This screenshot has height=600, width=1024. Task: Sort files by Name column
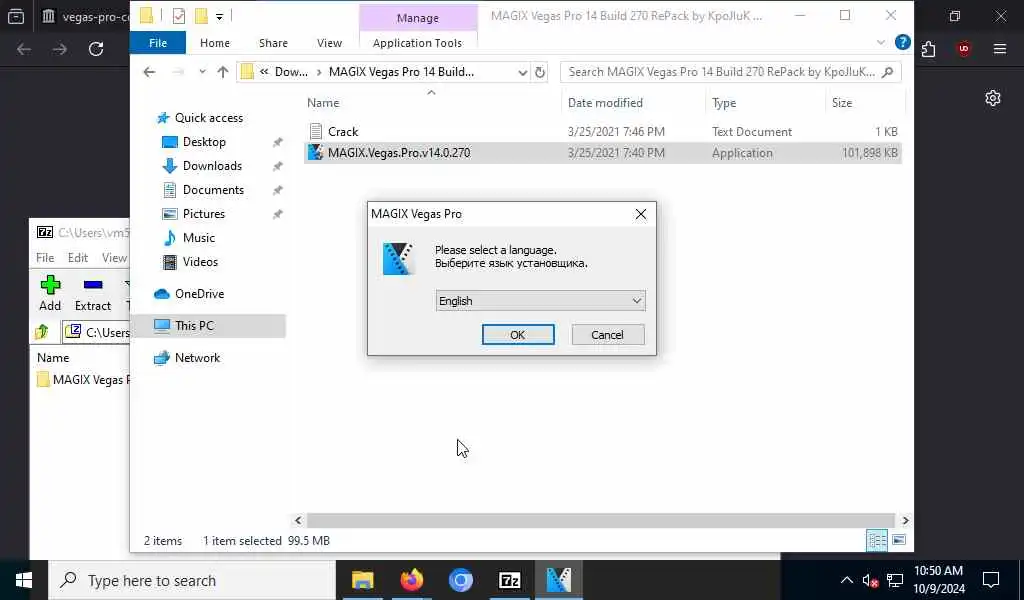323,103
